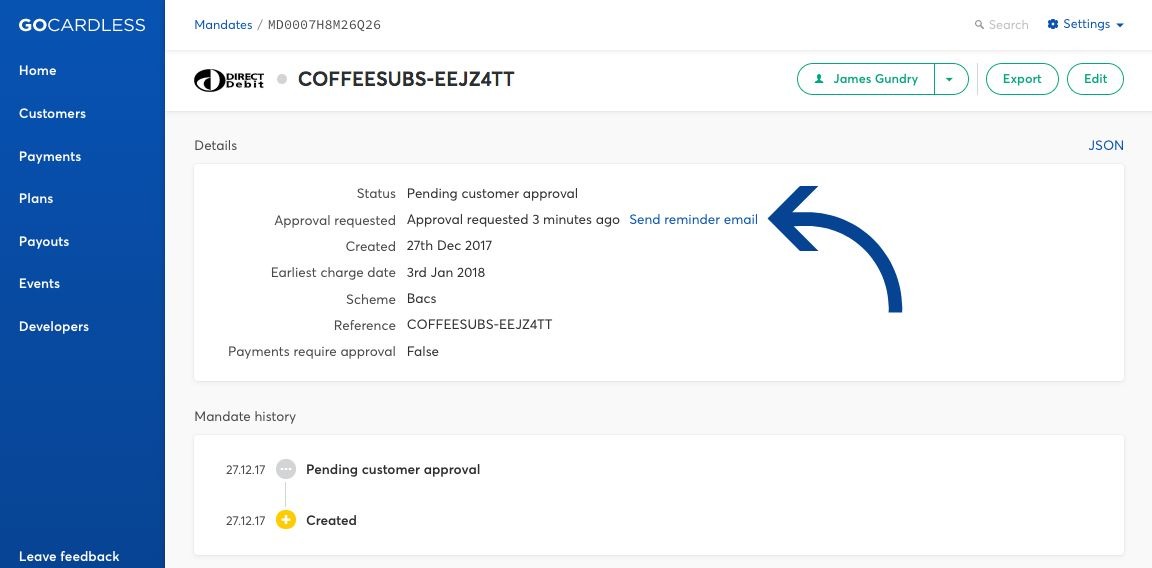Click the Edit mandate button
Screen dimensions: 1152x568
[x=1095, y=79]
